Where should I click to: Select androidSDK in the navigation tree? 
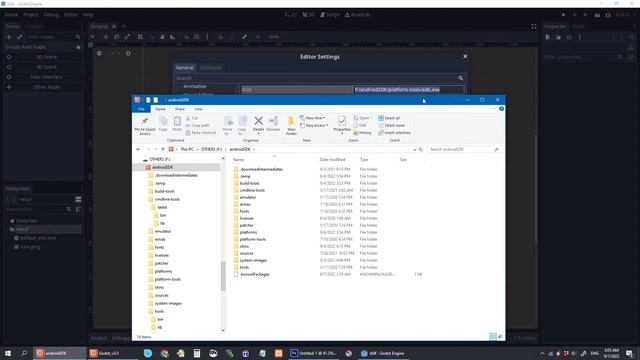click(162, 167)
